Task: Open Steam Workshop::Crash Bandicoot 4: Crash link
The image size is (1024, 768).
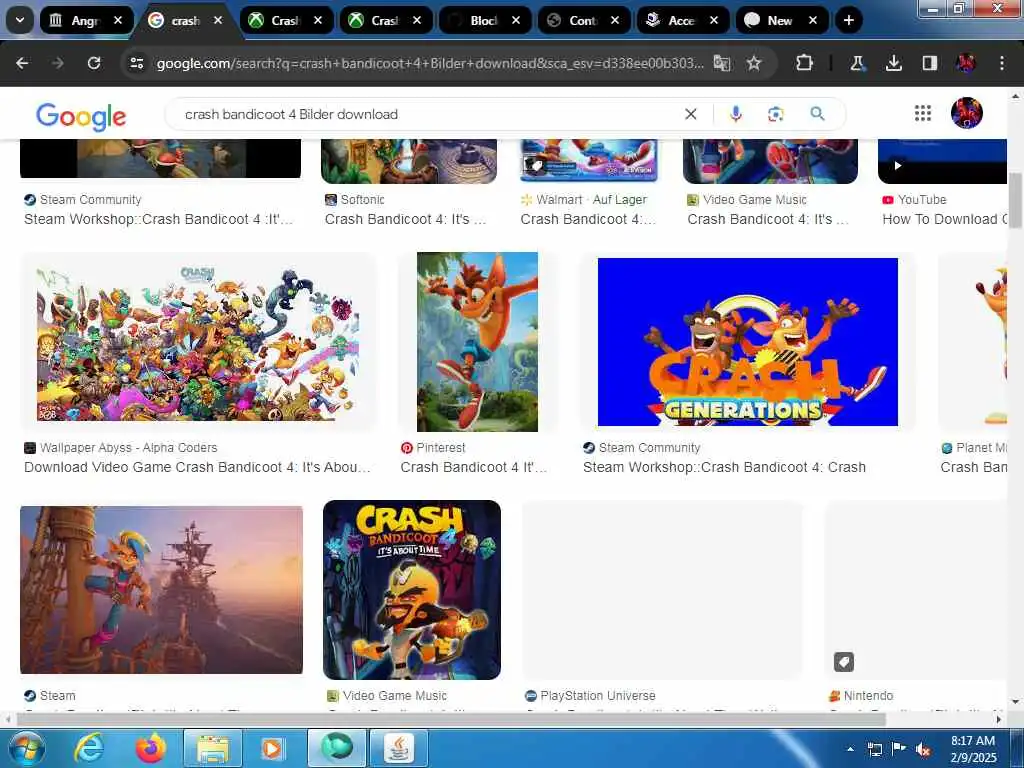Action: 724,467
